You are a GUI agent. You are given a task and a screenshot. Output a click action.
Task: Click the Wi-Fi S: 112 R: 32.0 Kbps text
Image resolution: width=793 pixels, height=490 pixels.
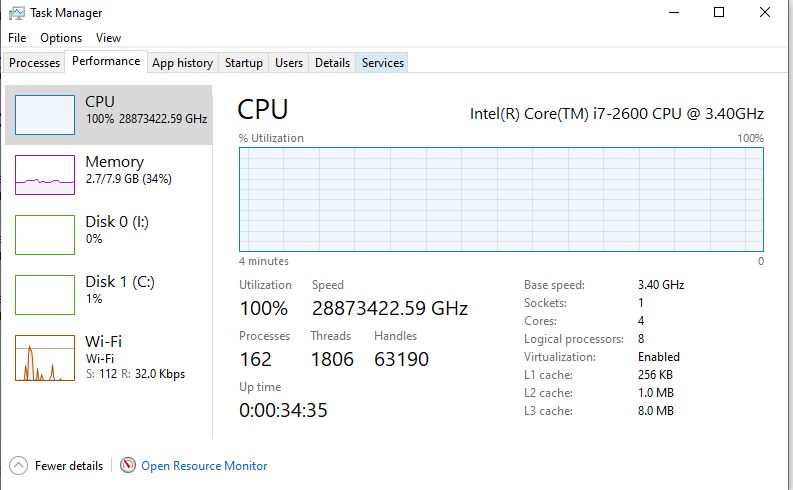point(136,374)
